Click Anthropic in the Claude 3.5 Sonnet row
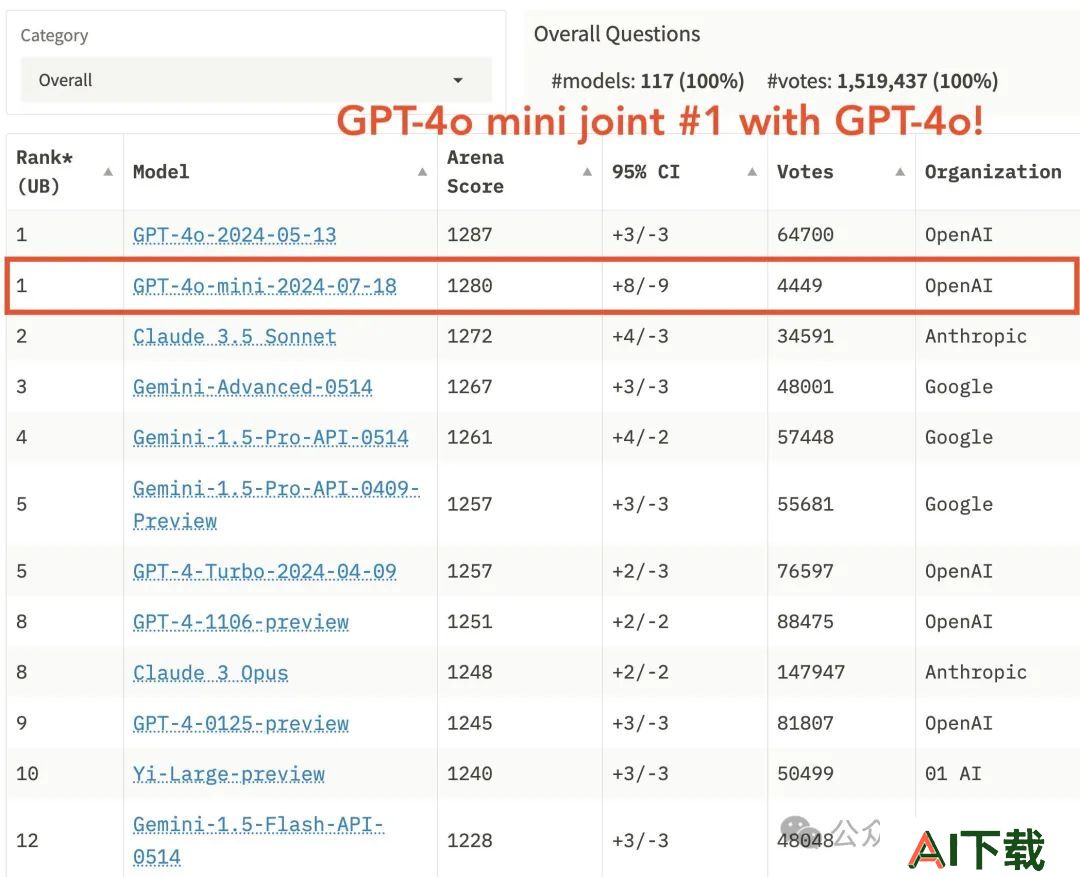 coord(975,336)
